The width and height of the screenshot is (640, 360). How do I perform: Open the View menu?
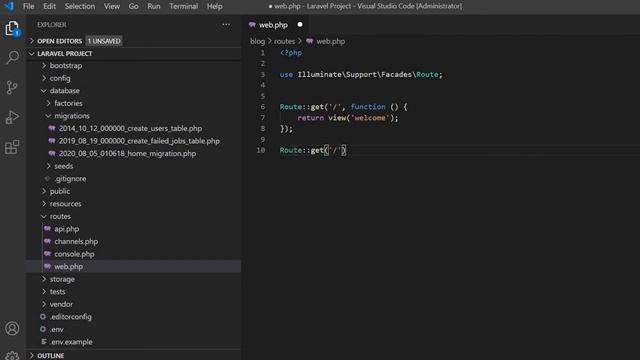tap(112, 6)
